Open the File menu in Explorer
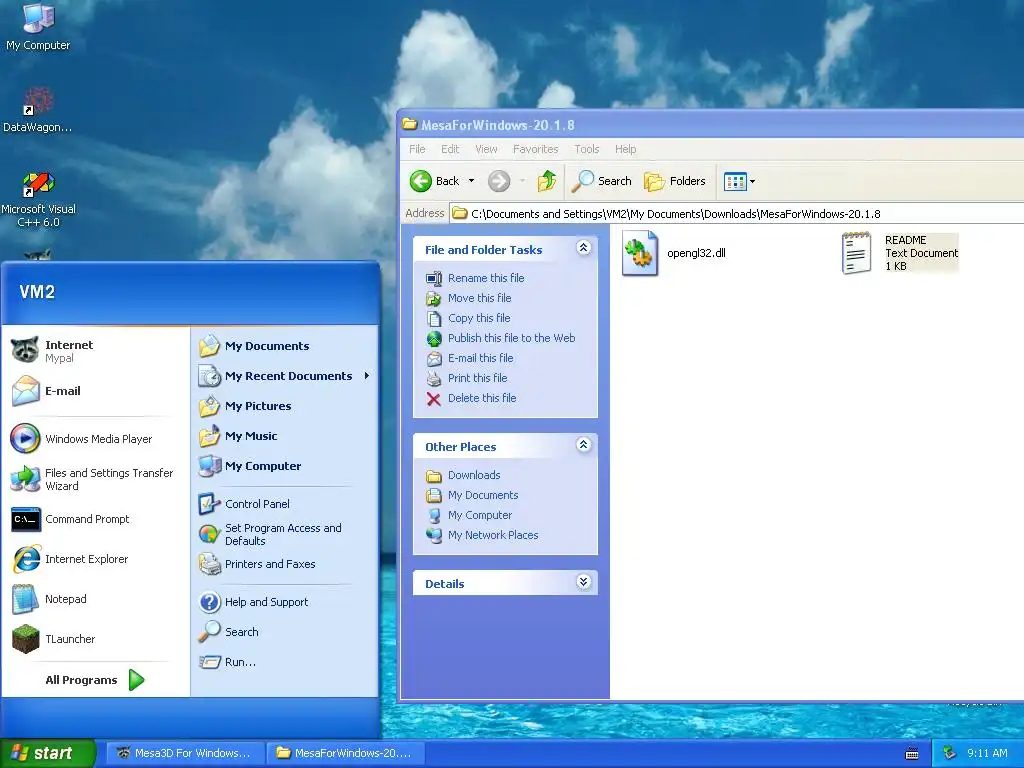Image resolution: width=1024 pixels, height=768 pixels. (x=417, y=149)
